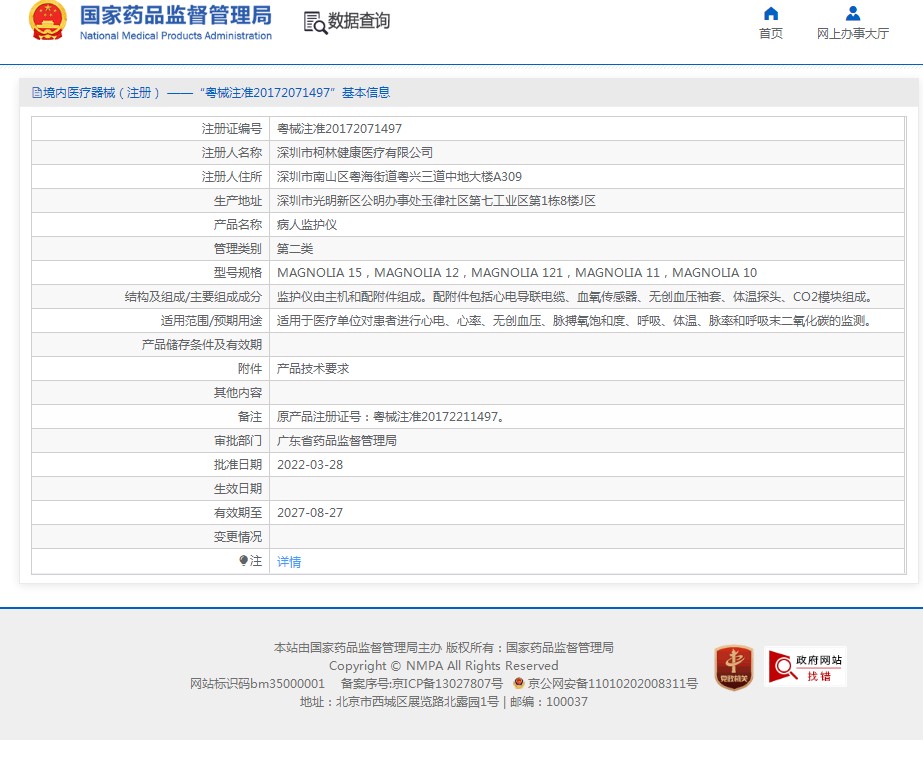This screenshot has height=770, width=923.
Task: Select the 其他内容 row label
Action: point(238,393)
